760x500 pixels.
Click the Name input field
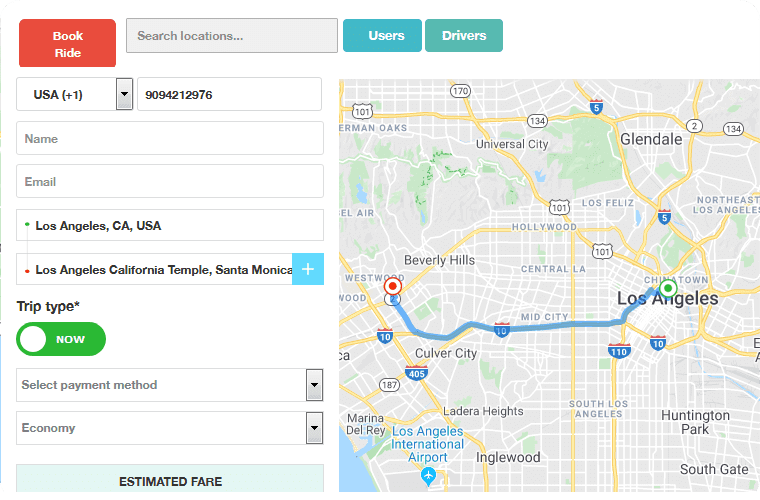[x=170, y=138]
